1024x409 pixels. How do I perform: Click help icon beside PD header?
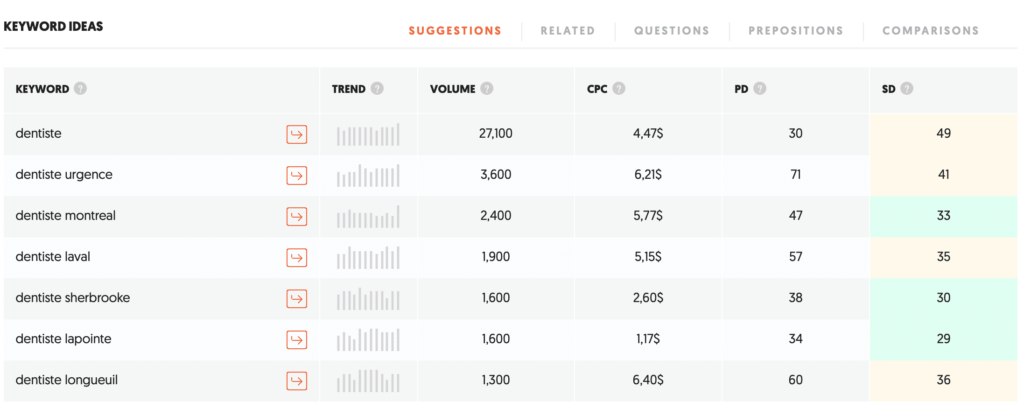pos(761,89)
